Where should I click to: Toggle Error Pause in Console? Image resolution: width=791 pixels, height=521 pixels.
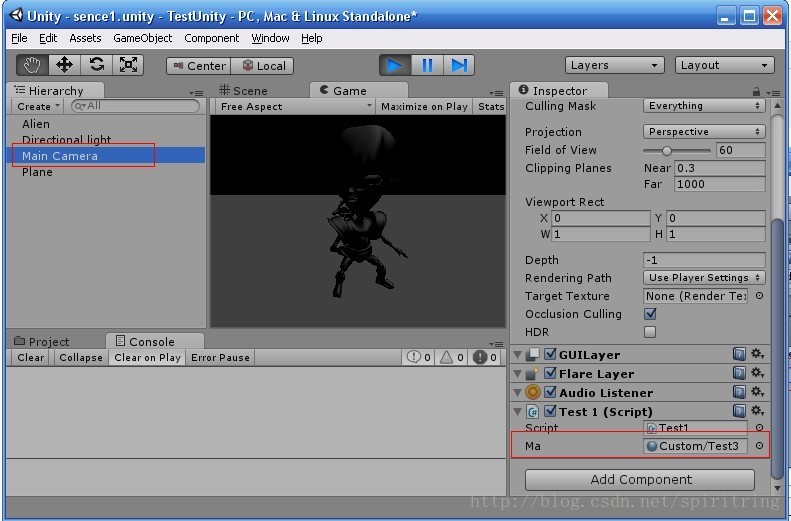pos(220,358)
